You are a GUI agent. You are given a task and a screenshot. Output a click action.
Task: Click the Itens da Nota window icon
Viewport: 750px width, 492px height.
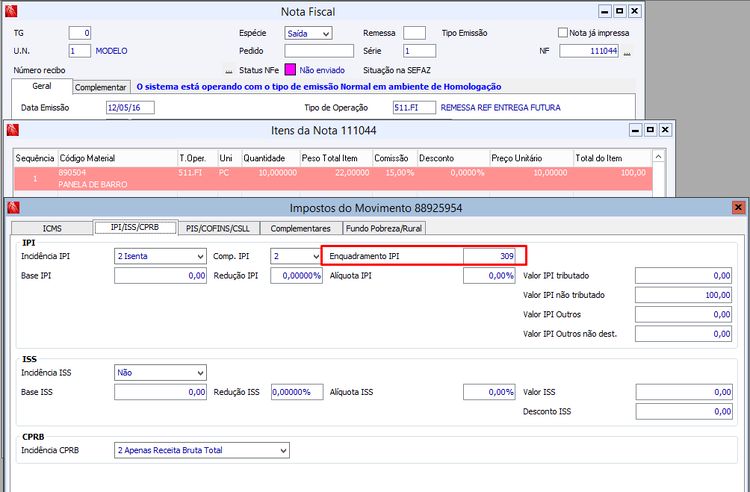click(13, 130)
